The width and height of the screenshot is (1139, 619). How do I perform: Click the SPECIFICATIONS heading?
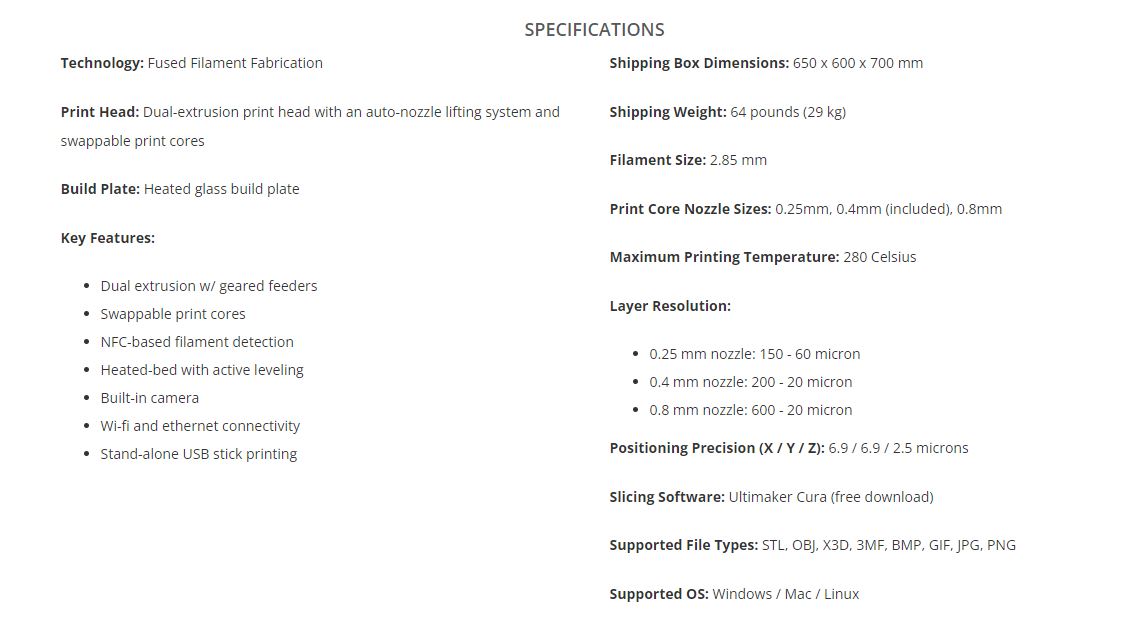(594, 30)
